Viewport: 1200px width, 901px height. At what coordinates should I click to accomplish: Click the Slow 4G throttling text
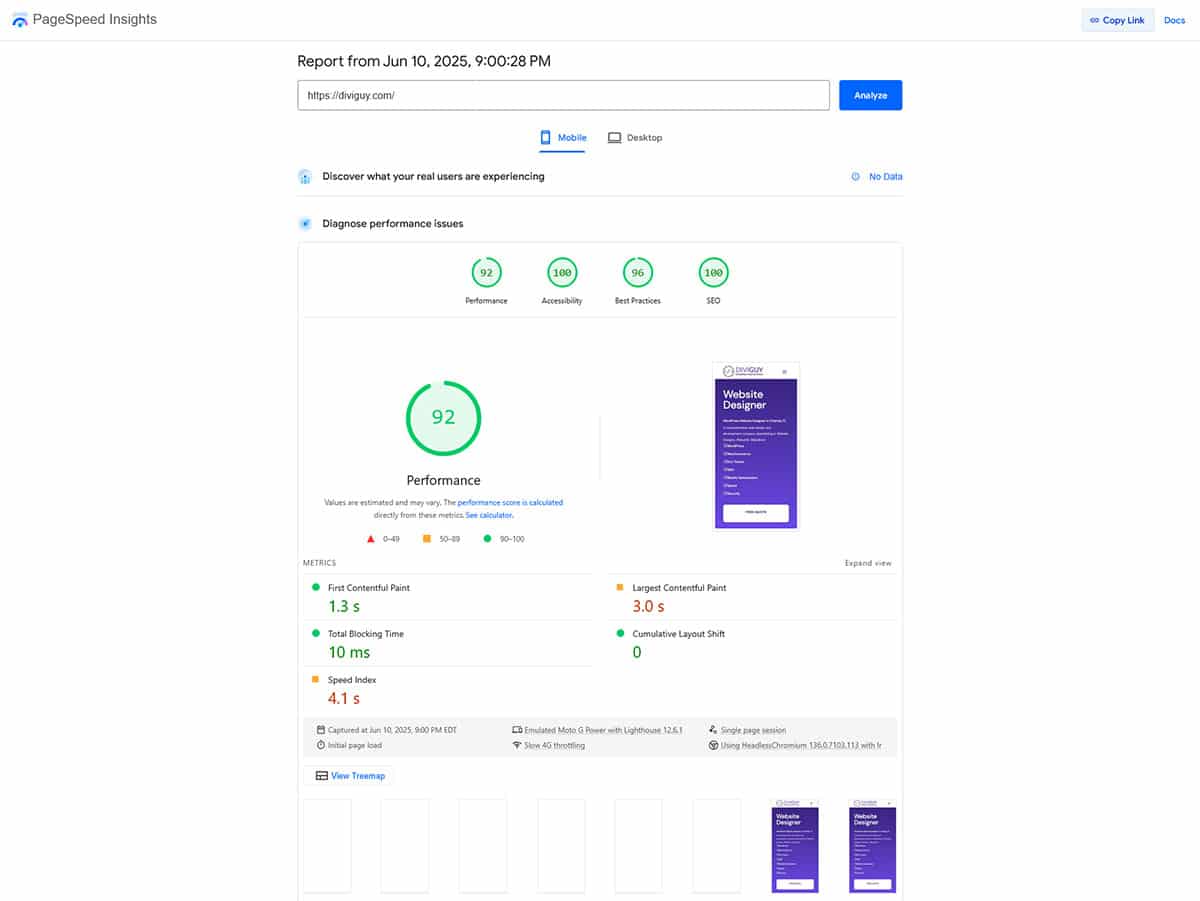(555, 745)
